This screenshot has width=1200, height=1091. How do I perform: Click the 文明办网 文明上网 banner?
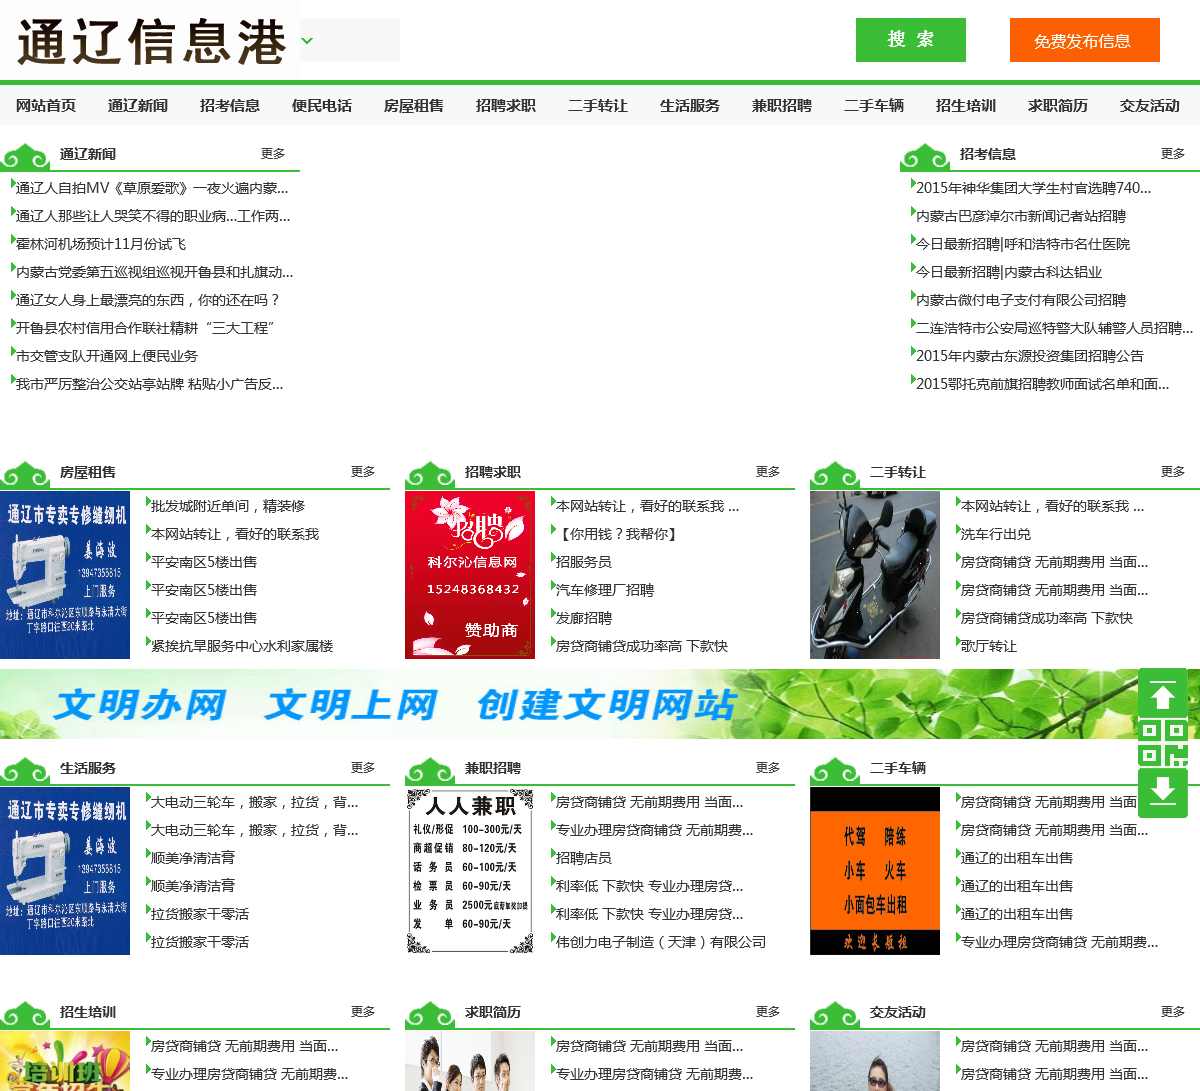[600, 704]
